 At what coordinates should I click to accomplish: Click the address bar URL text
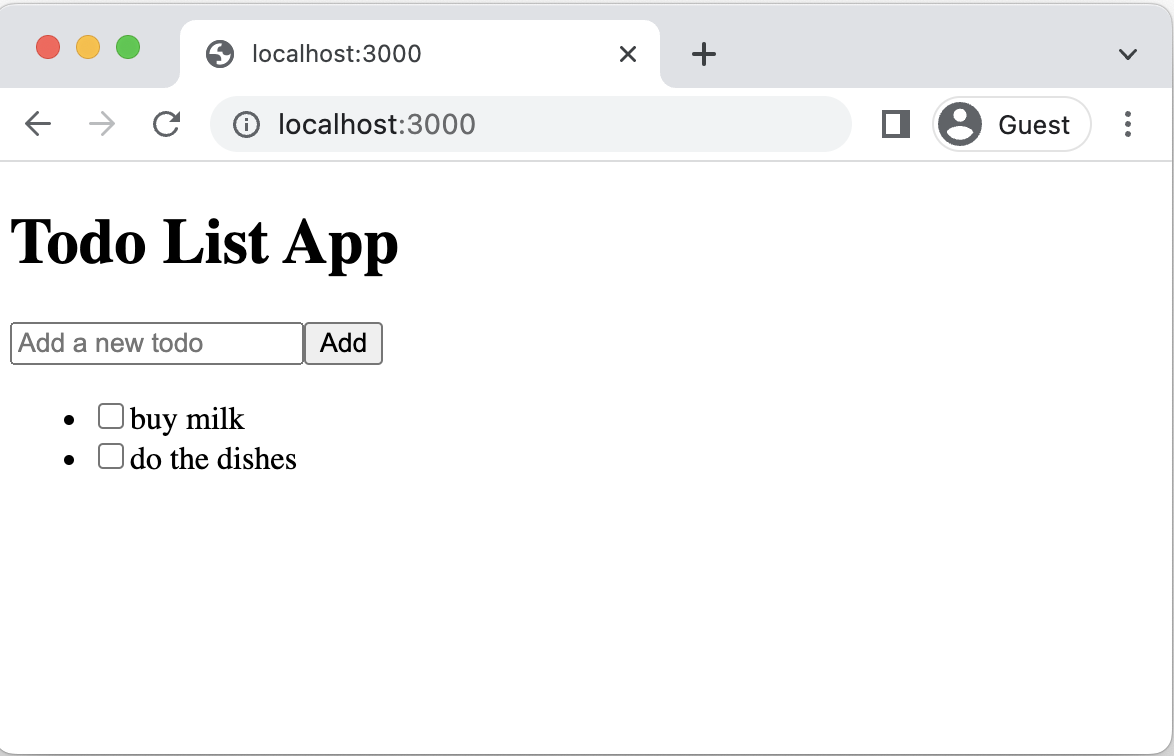click(x=377, y=124)
